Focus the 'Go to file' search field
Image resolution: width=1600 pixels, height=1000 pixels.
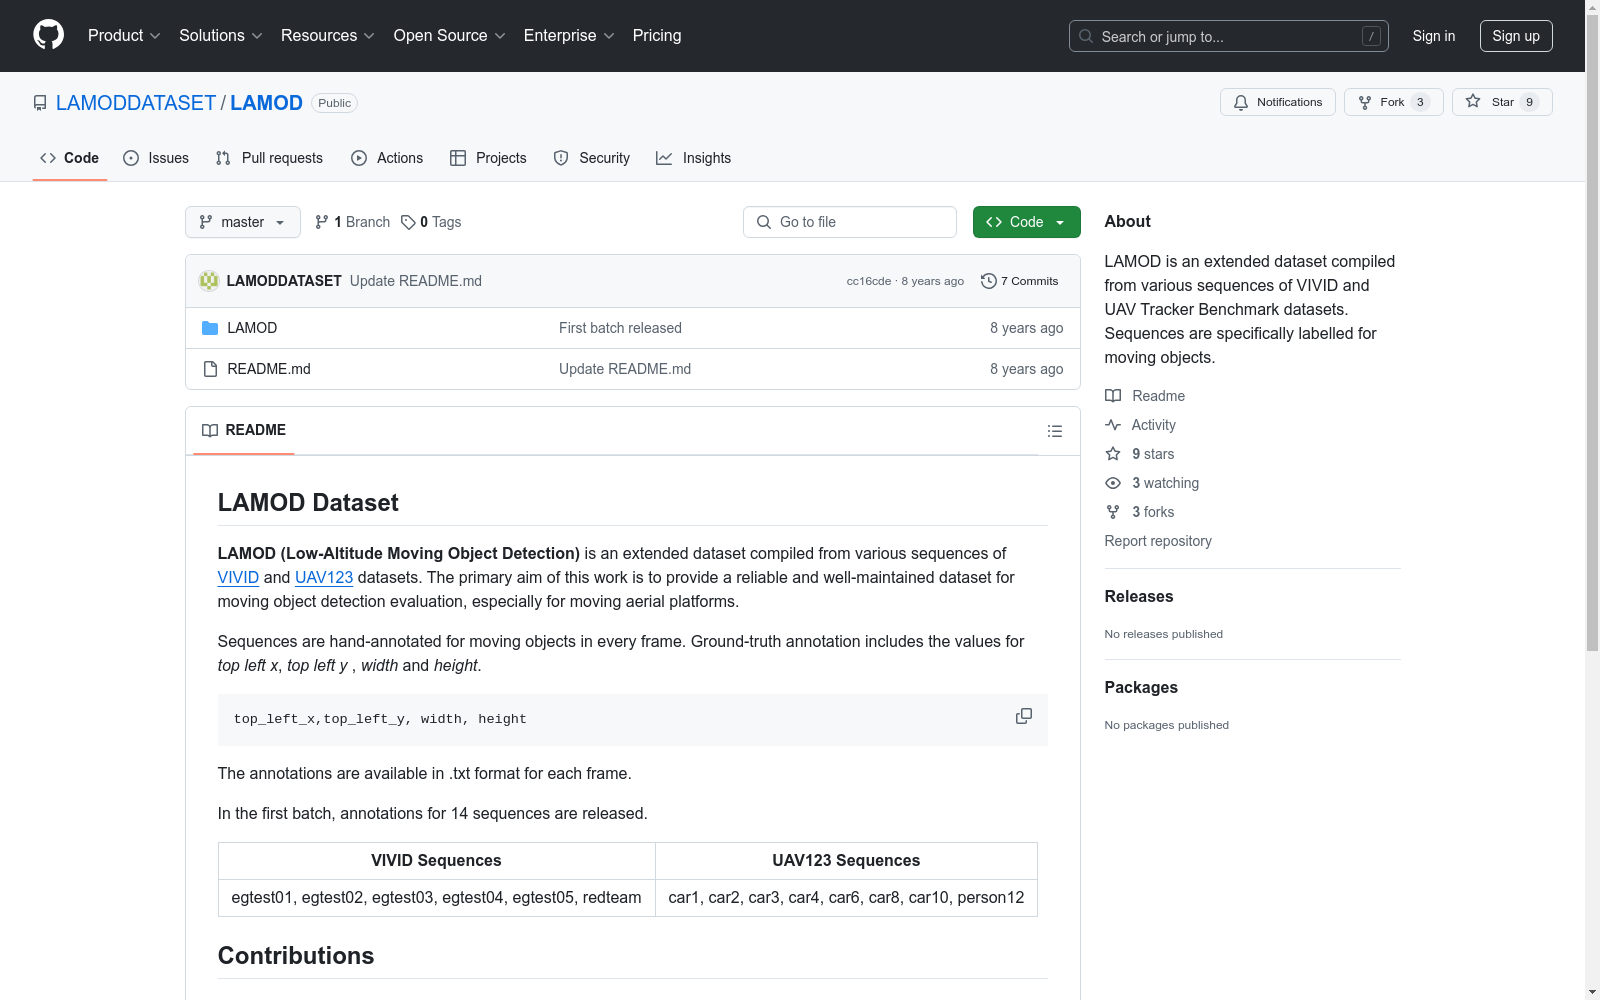(850, 222)
